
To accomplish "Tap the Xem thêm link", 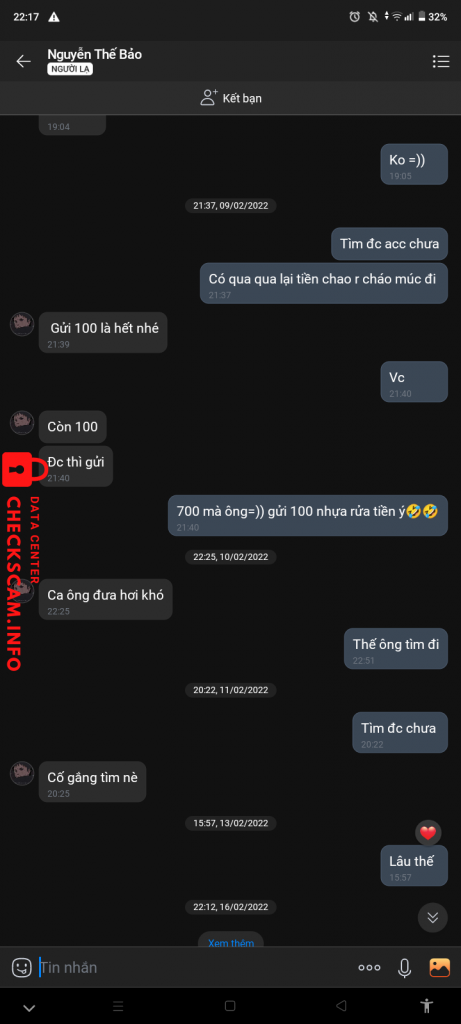I will click(230, 942).
